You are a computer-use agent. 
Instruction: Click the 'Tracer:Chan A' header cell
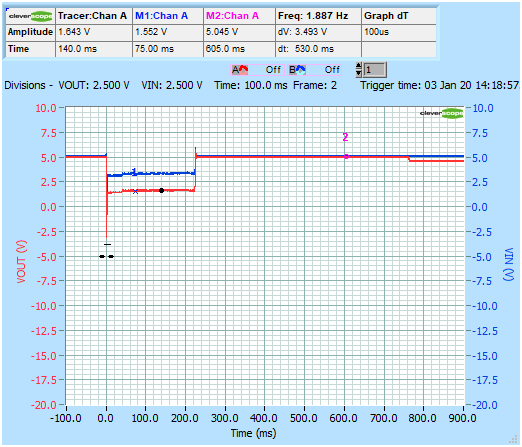[93, 16]
